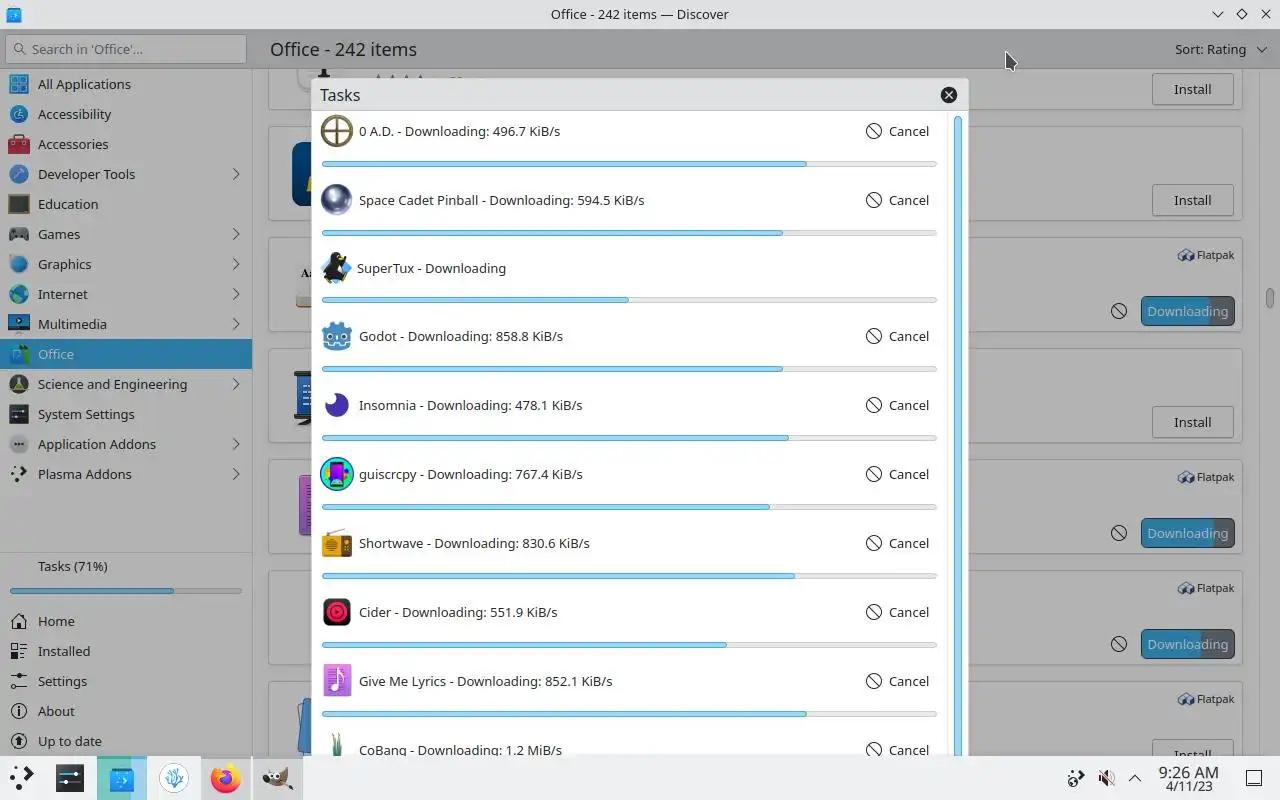The image size is (1280, 800).
Task: Open the Sort: Rating dropdown
Action: point(1221,49)
